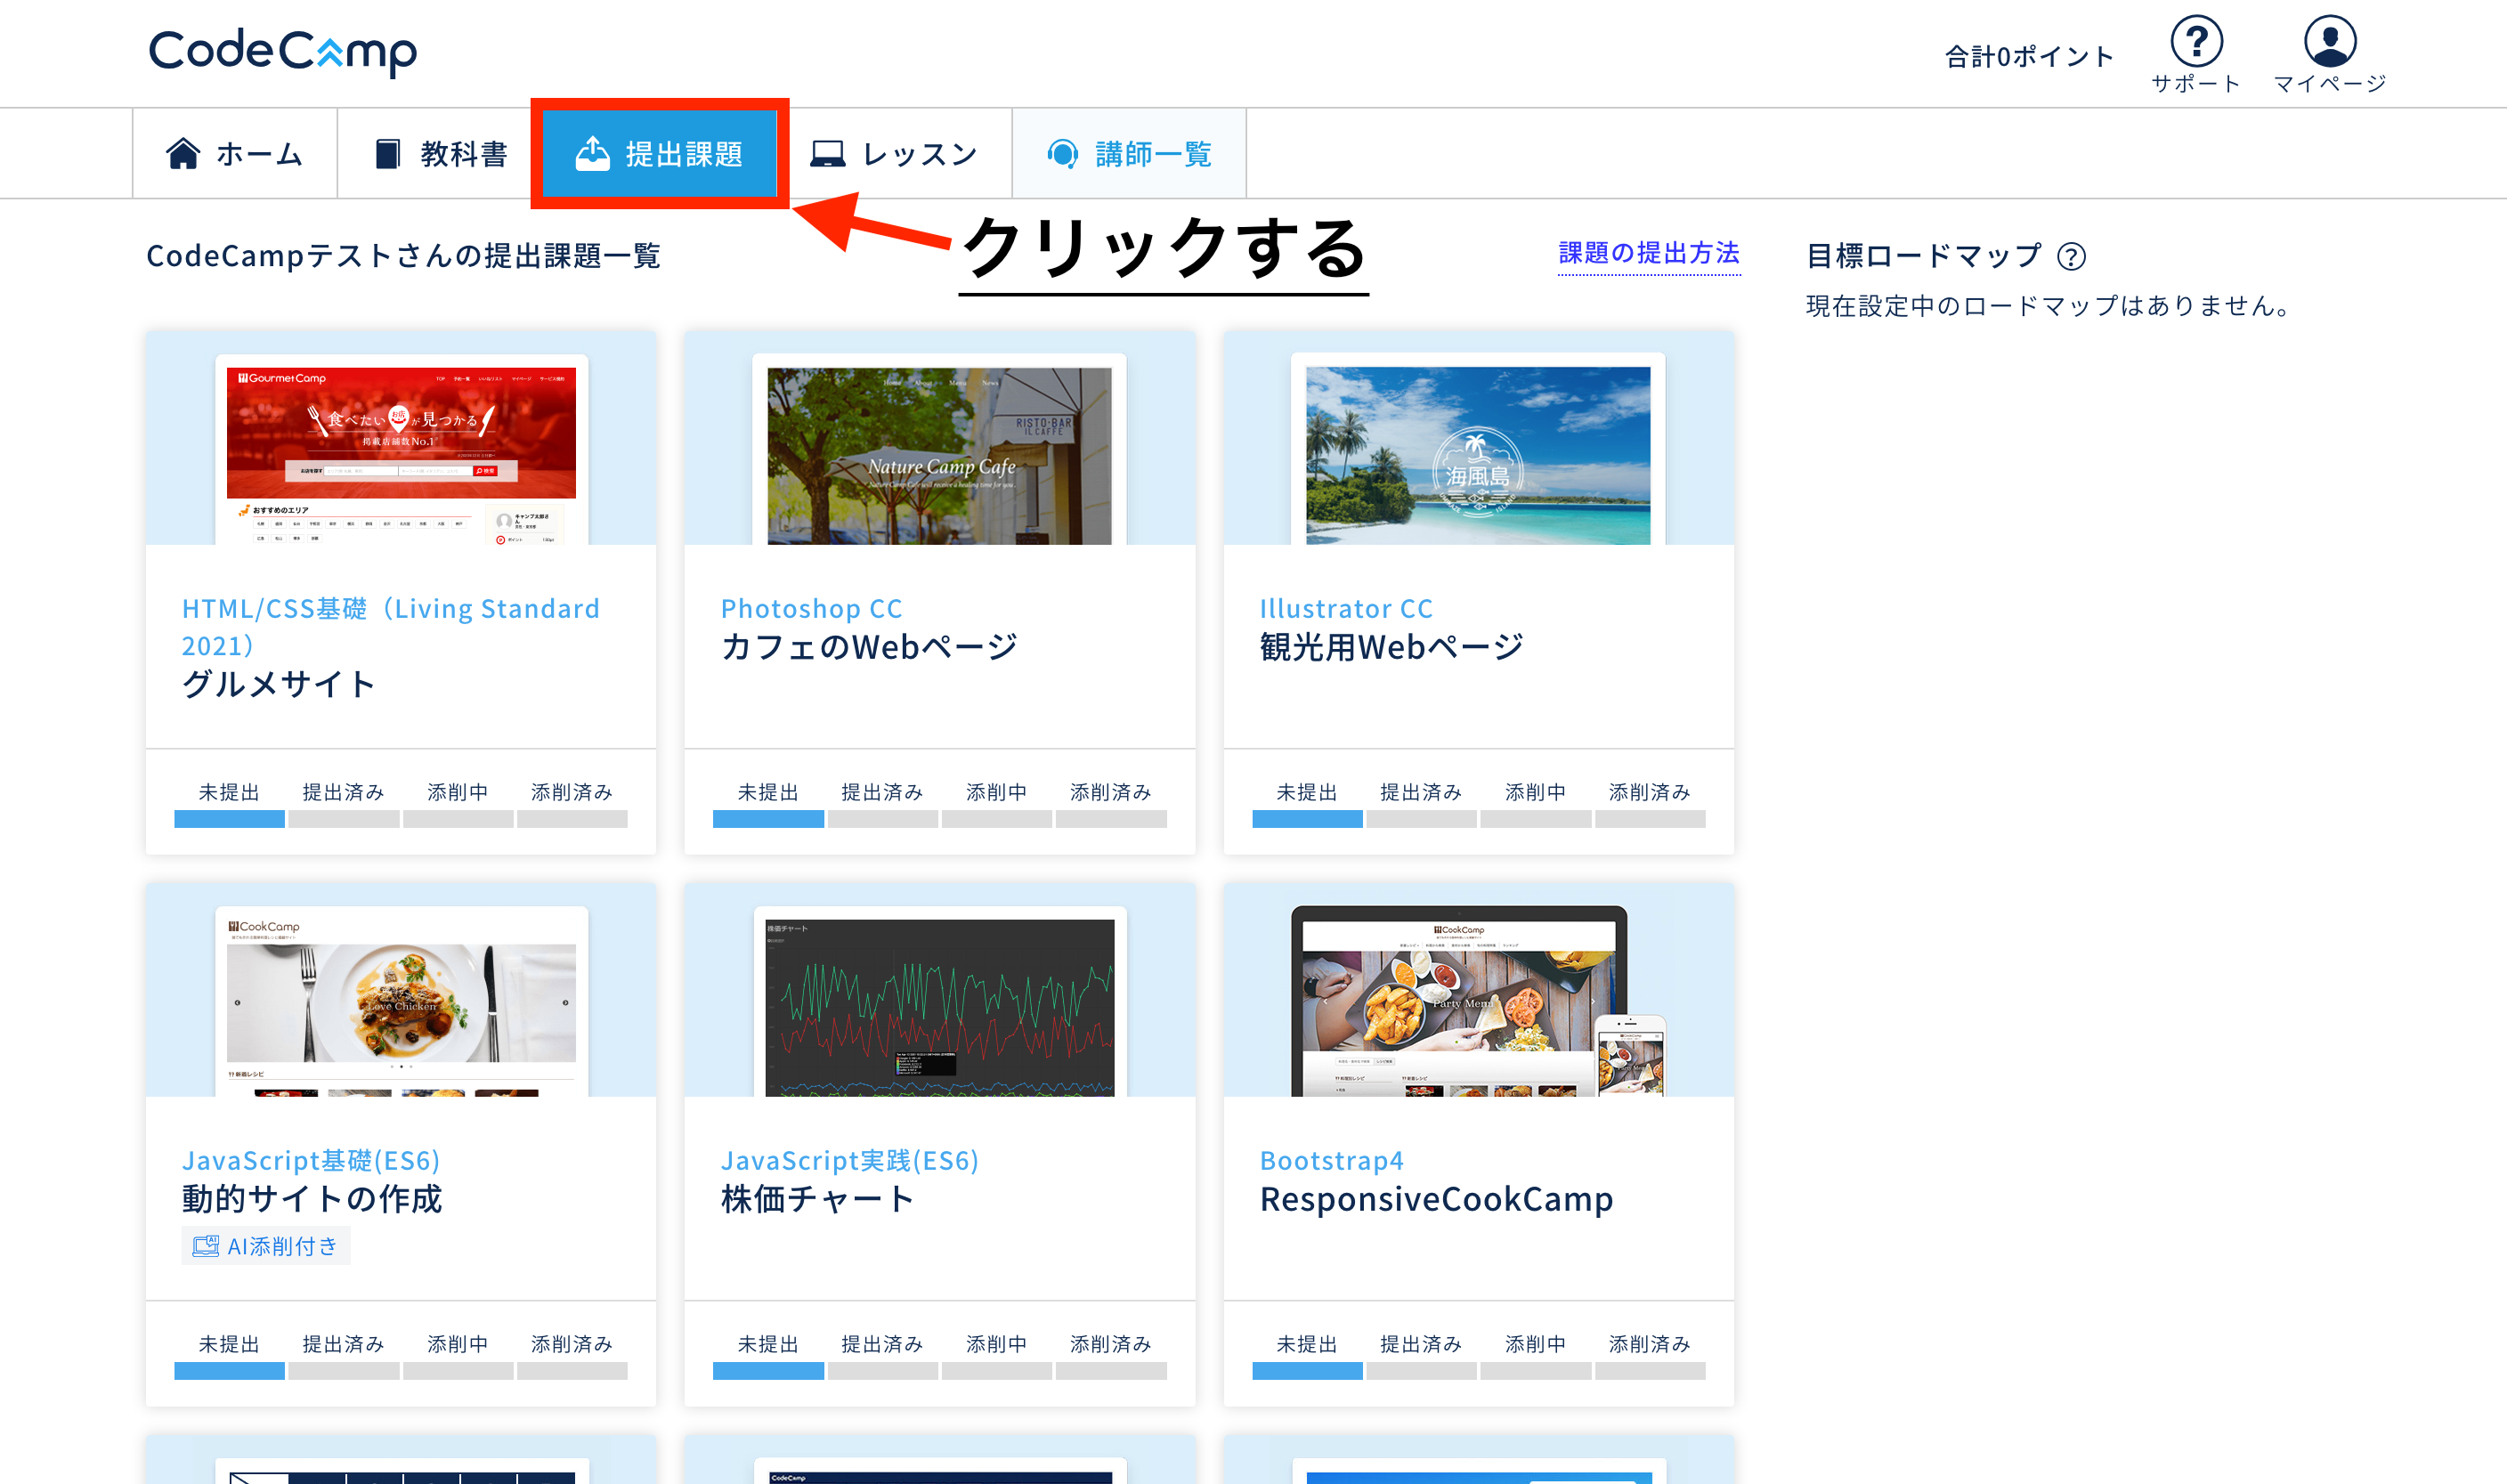
Task: Click 合計0ポイント points display
Action: click(2028, 57)
